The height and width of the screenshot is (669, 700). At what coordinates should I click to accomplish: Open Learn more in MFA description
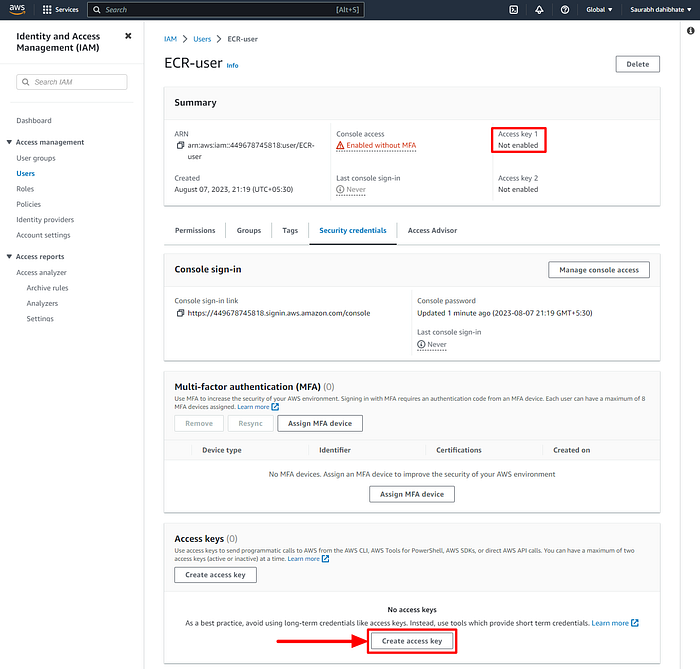pos(253,407)
